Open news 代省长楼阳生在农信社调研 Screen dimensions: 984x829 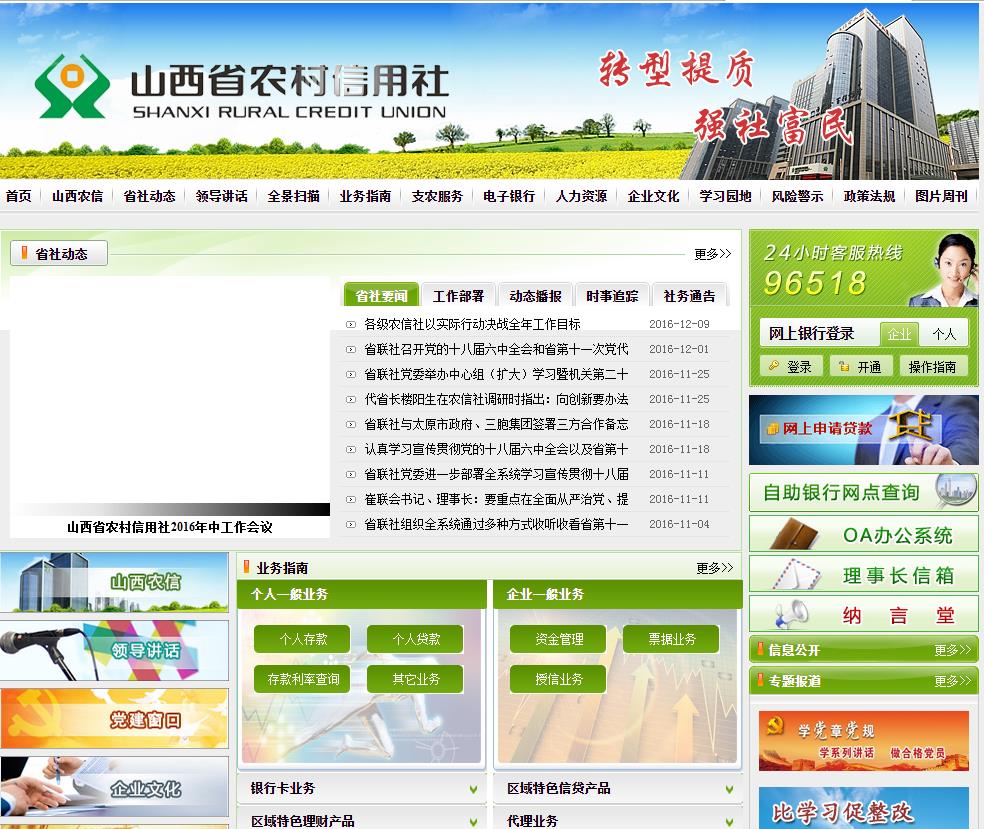tap(496, 399)
